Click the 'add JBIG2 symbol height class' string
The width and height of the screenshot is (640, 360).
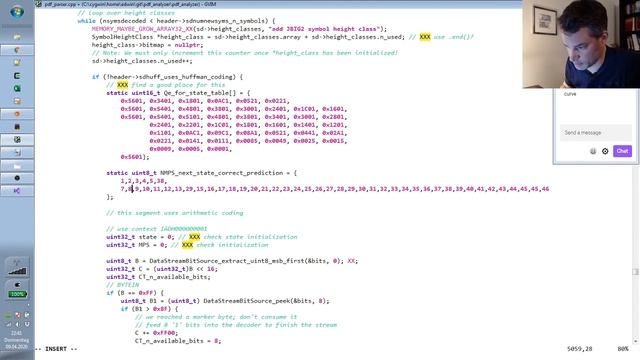point(324,29)
